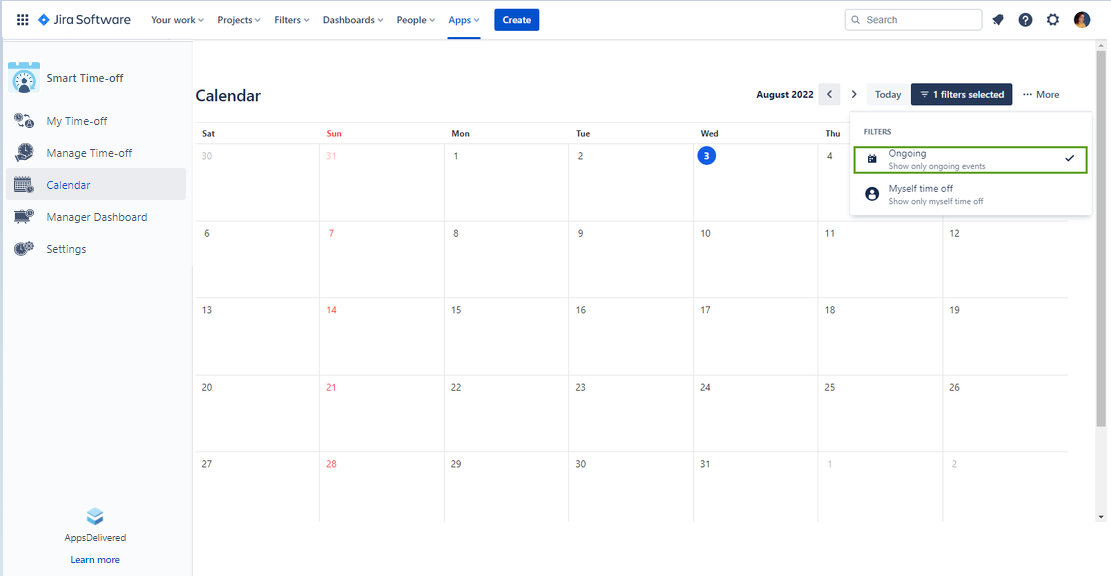Image resolution: width=1111 pixels, height=576 pixels.
Task: Open the More options dropdown
Action: [1041, 95]
